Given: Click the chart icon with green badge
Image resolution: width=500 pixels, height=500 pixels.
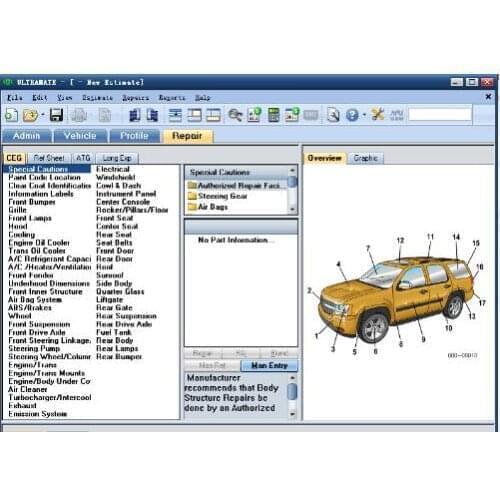Looking at the screenshot, I should coord(254,115).
